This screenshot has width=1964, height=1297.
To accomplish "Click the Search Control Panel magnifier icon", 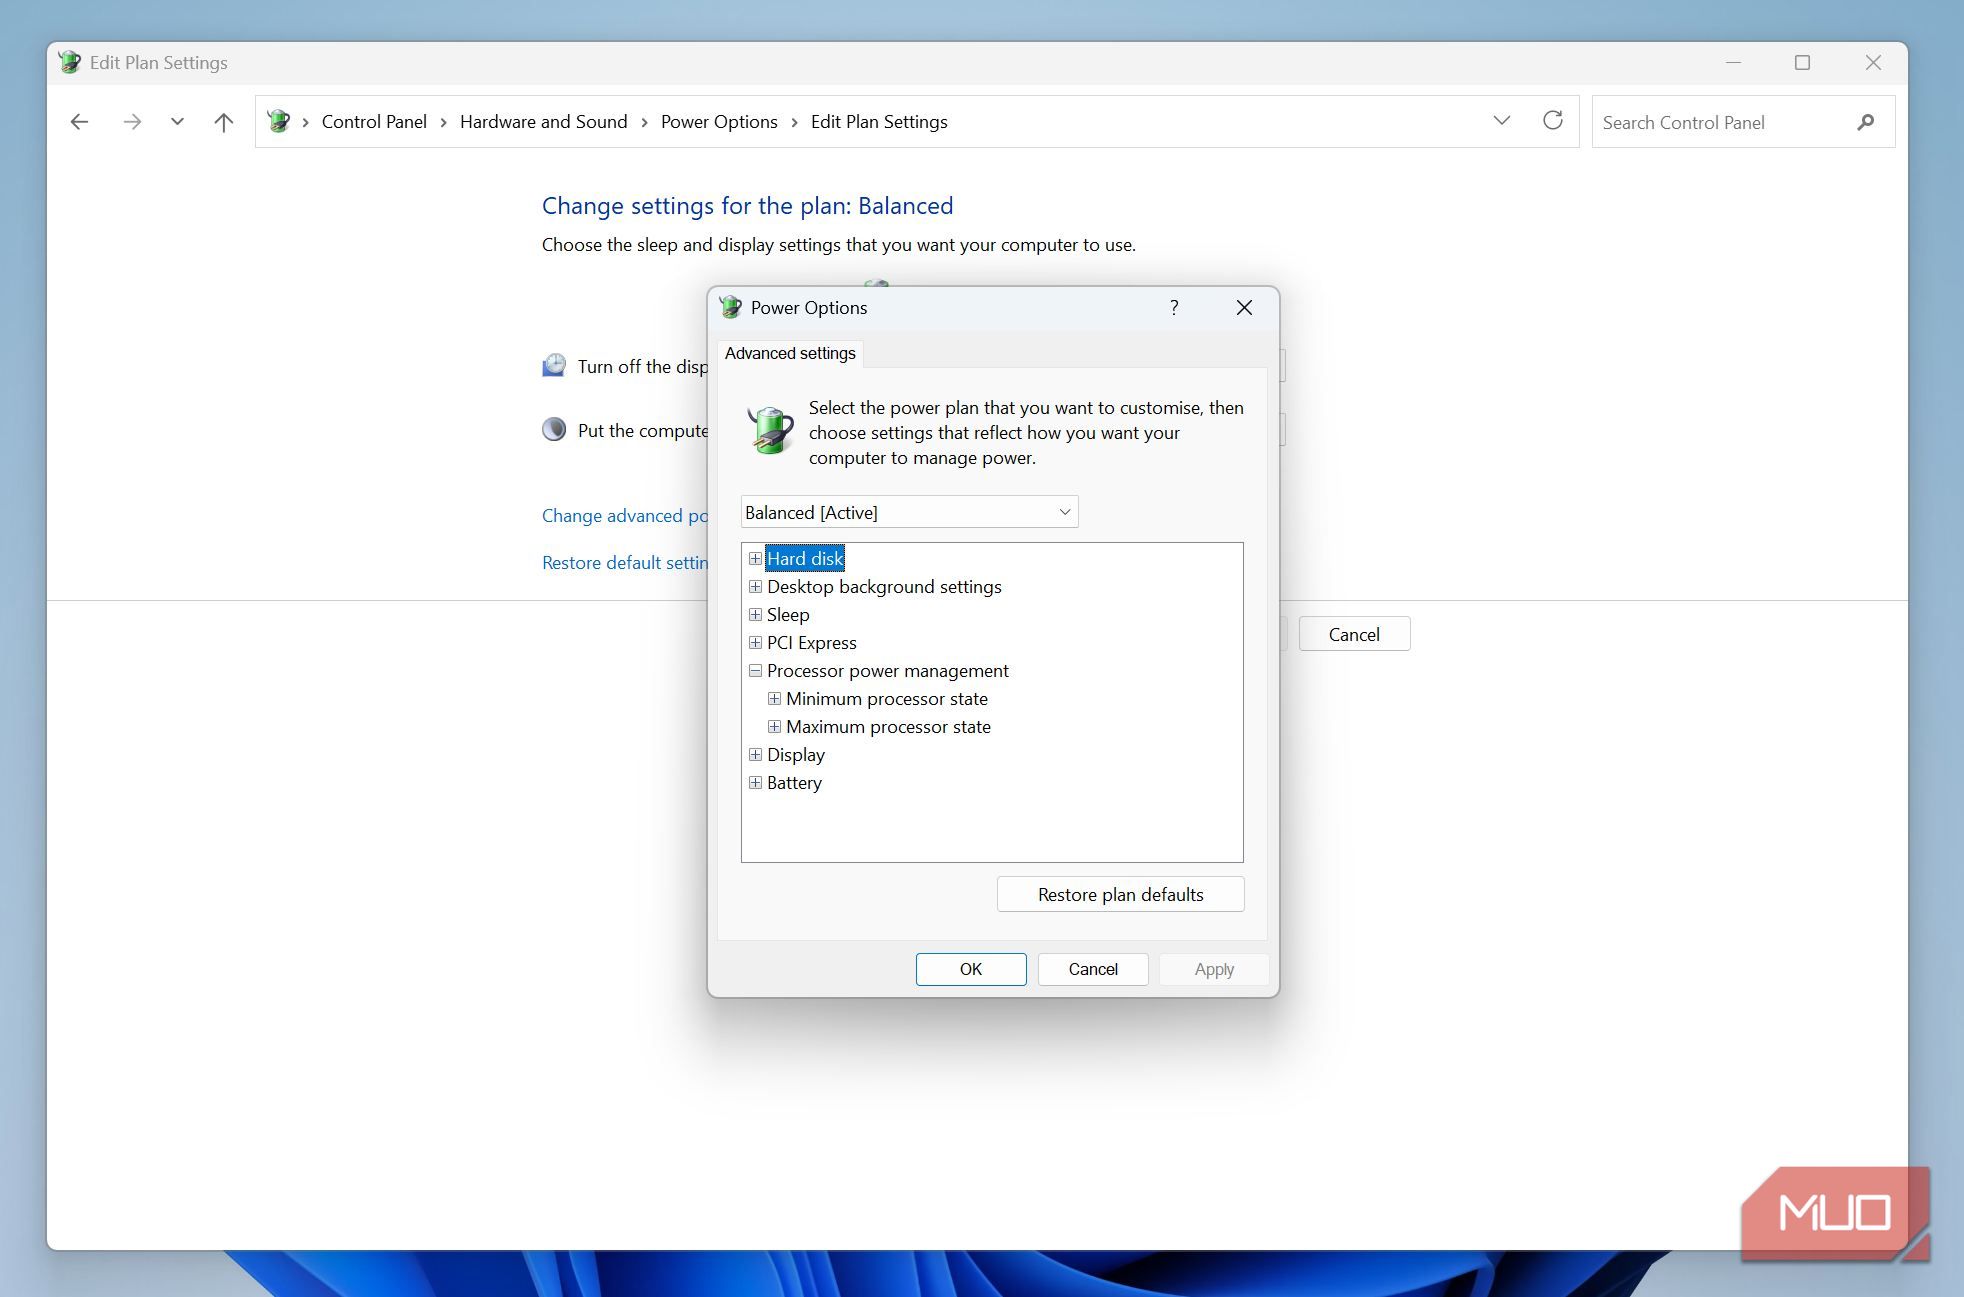I will (x=1865, y=122).
